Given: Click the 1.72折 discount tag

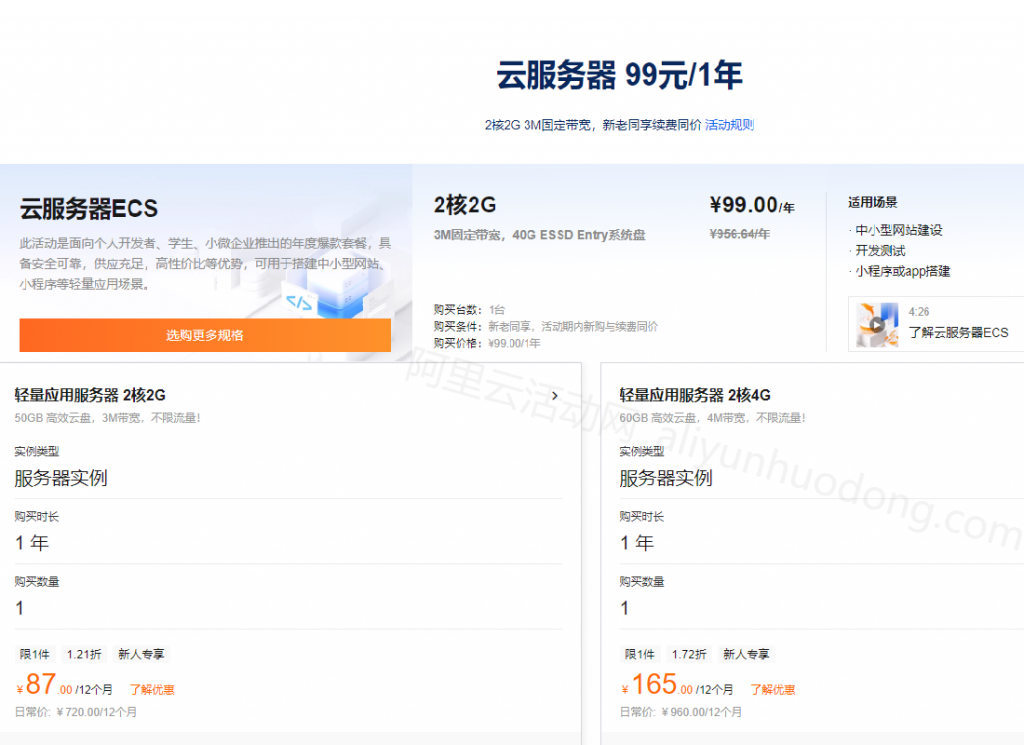Looking at the screenshot, I should [689, 654].
